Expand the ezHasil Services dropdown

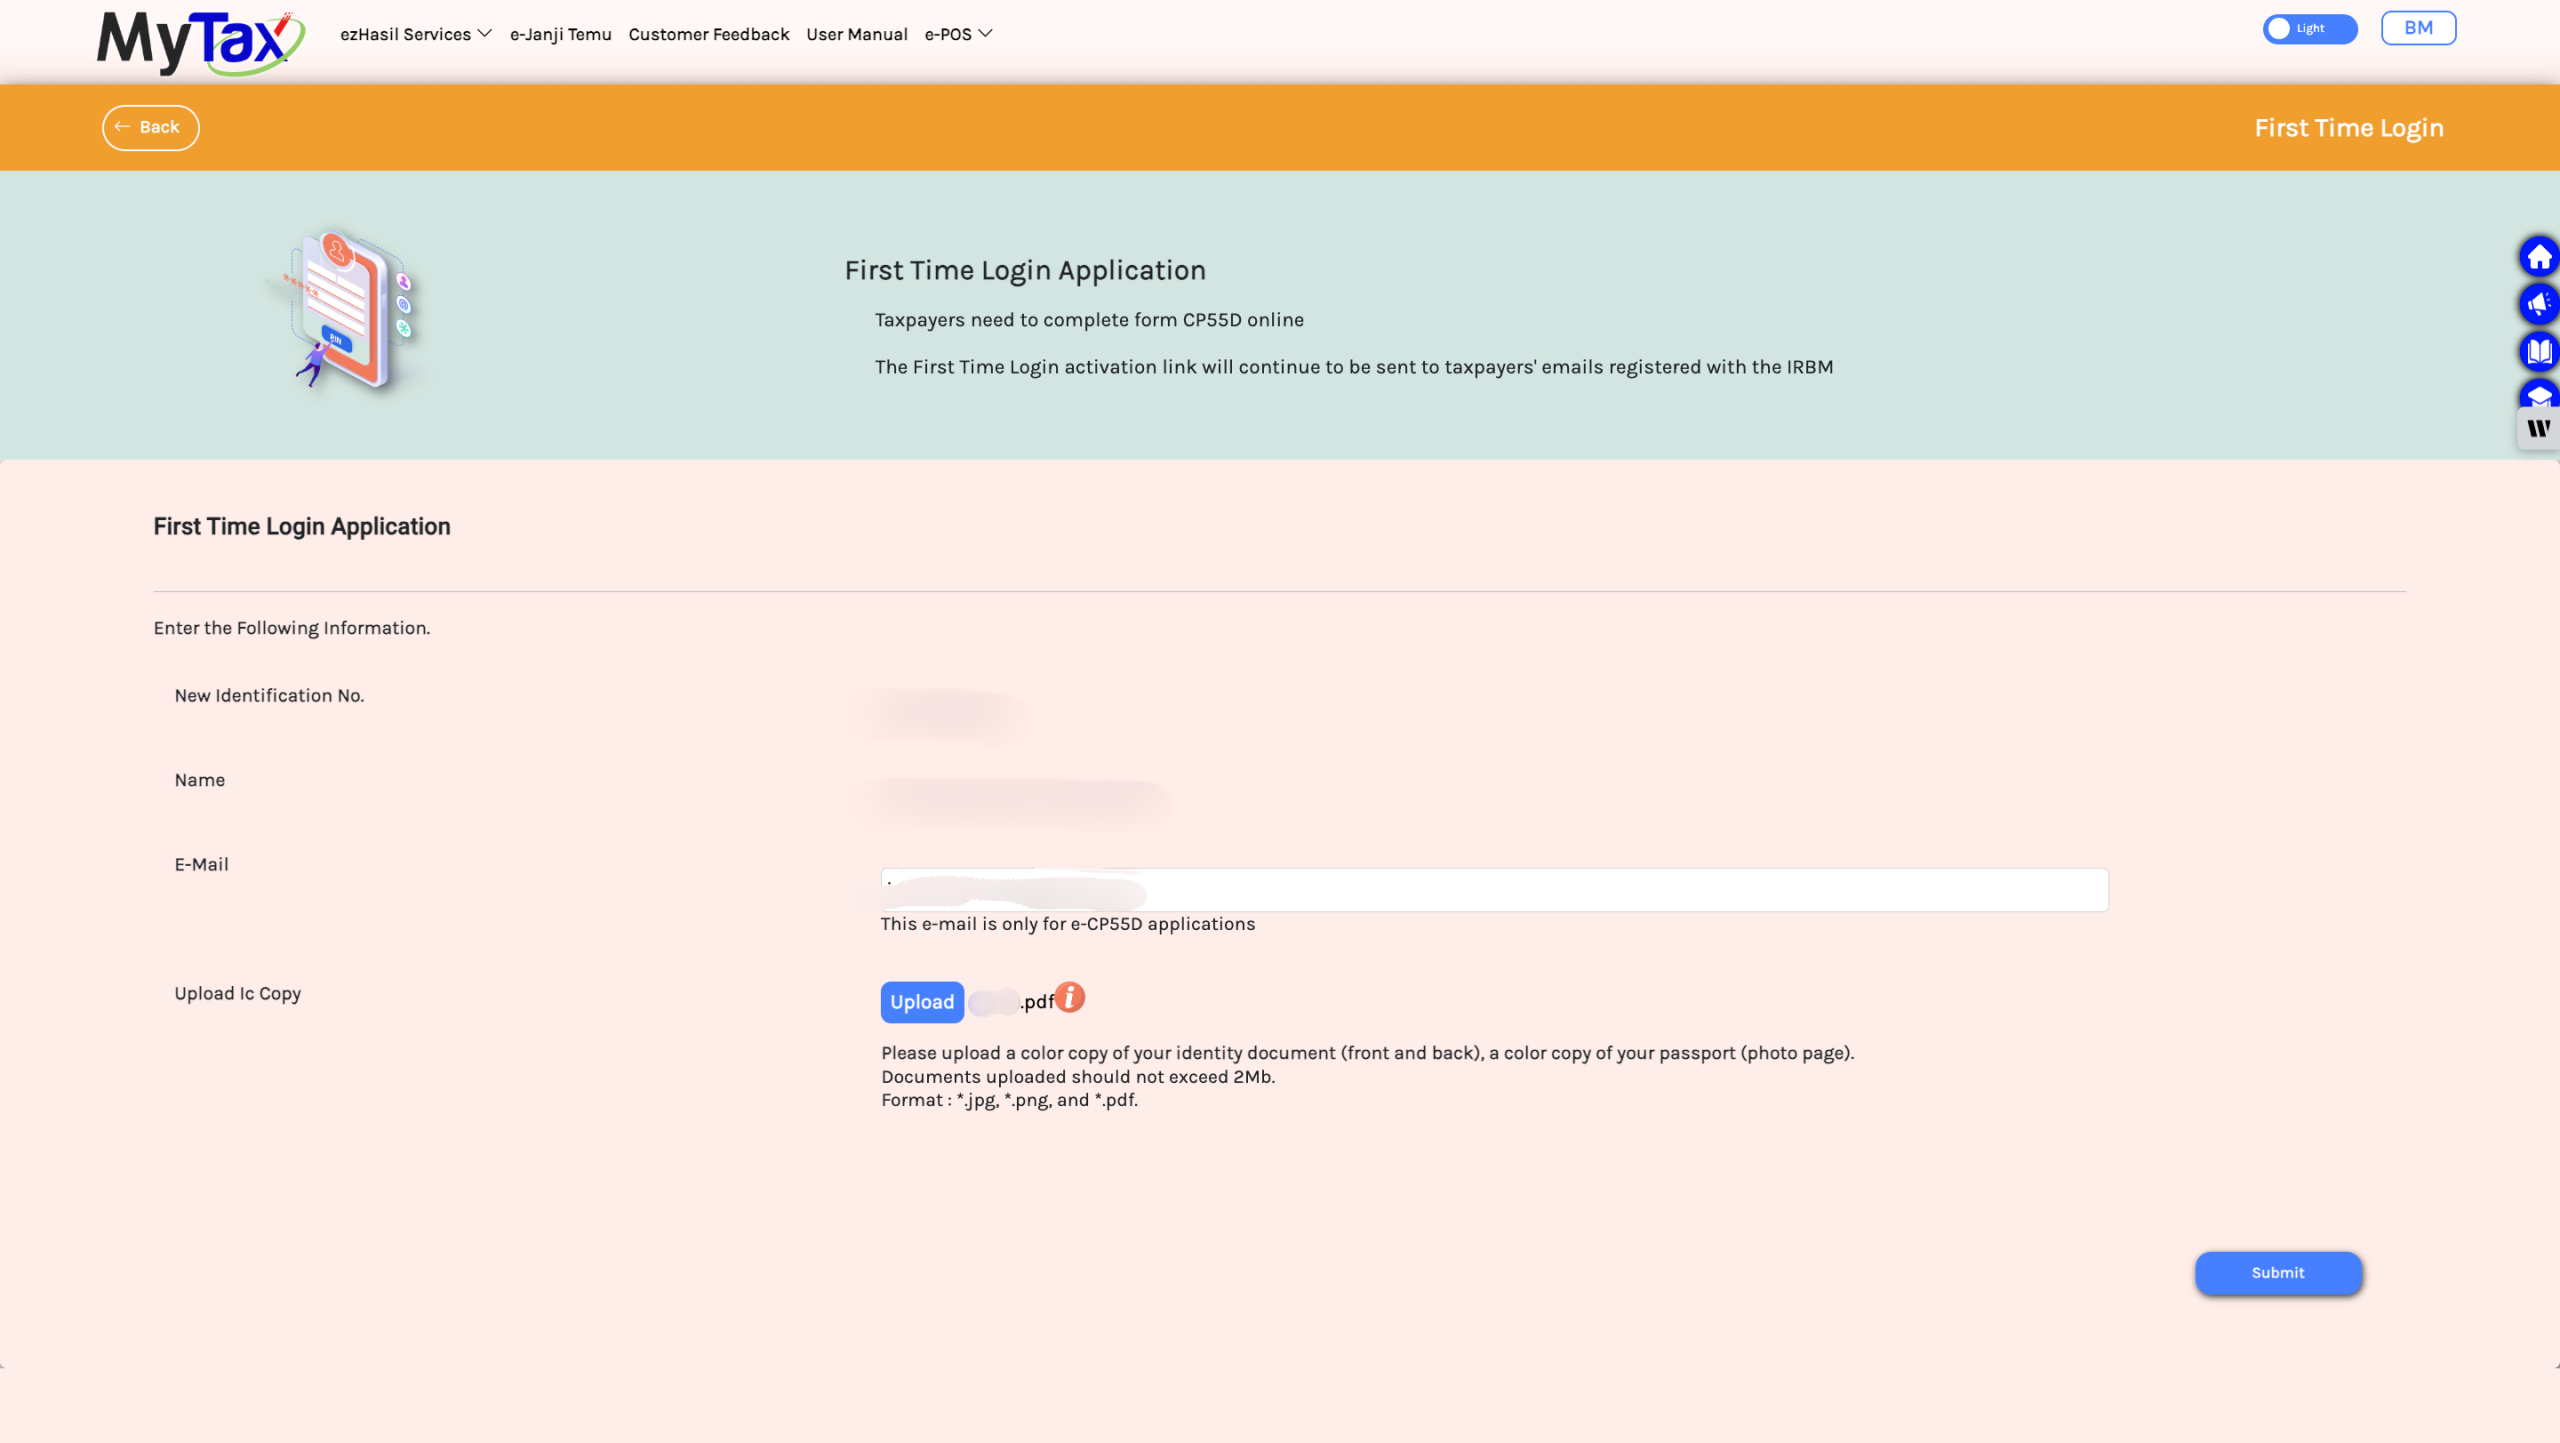(x=406, y=34)
